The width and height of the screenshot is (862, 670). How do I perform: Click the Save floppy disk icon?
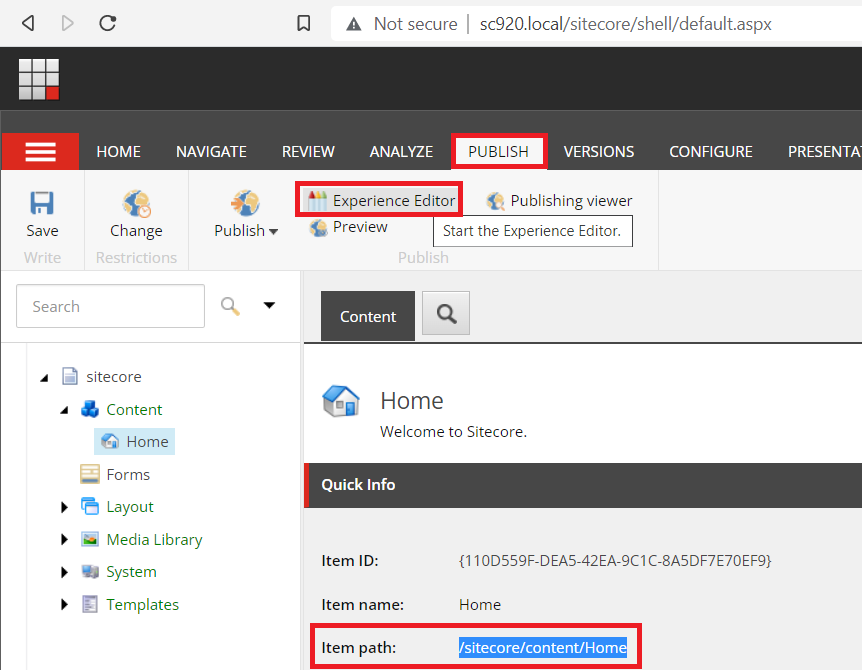[42, 204]
